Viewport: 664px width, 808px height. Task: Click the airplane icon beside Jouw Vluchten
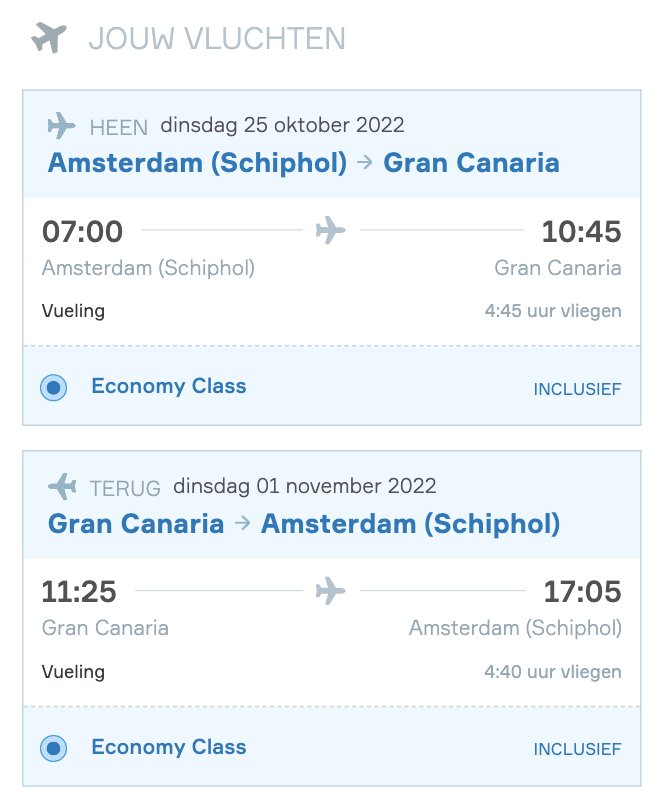click(x=49, y=38)
